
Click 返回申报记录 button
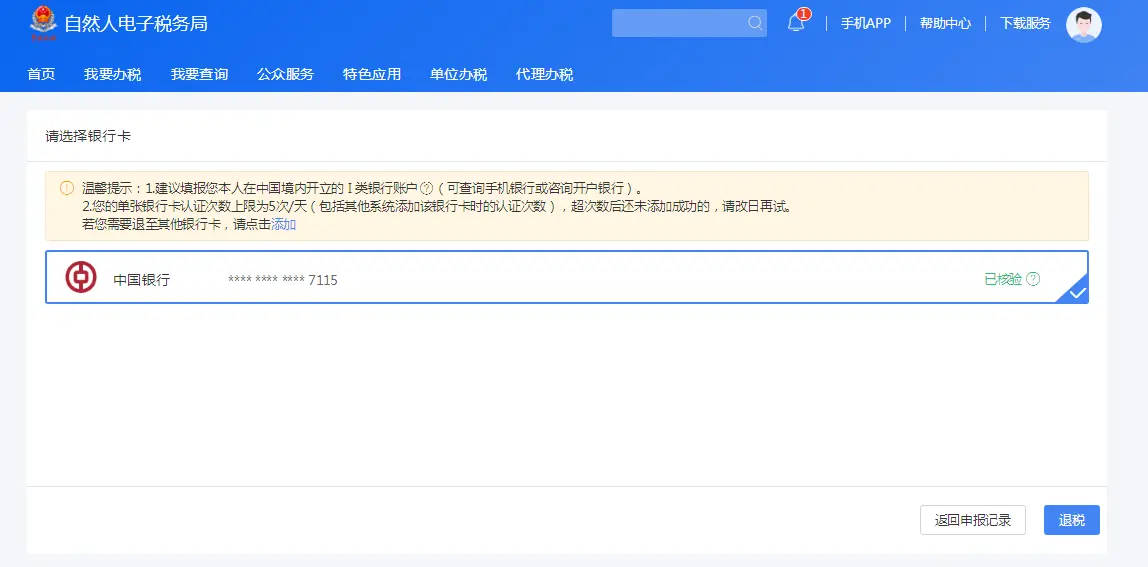click(972, 520)
